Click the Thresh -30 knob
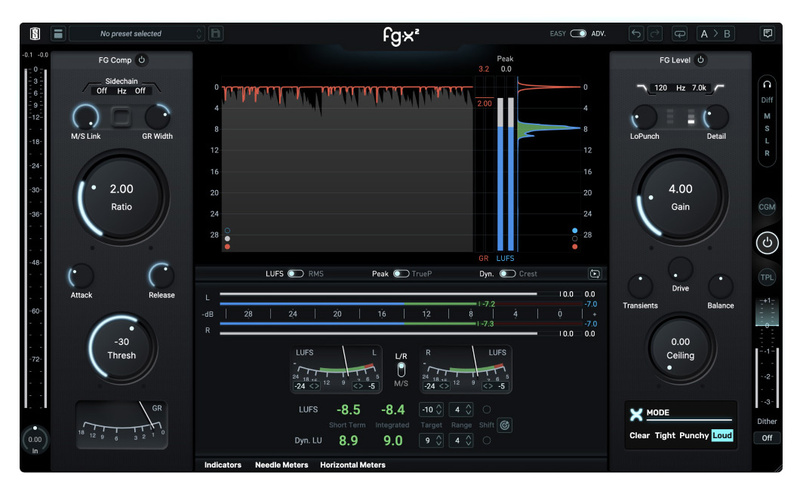 [121, 348]
